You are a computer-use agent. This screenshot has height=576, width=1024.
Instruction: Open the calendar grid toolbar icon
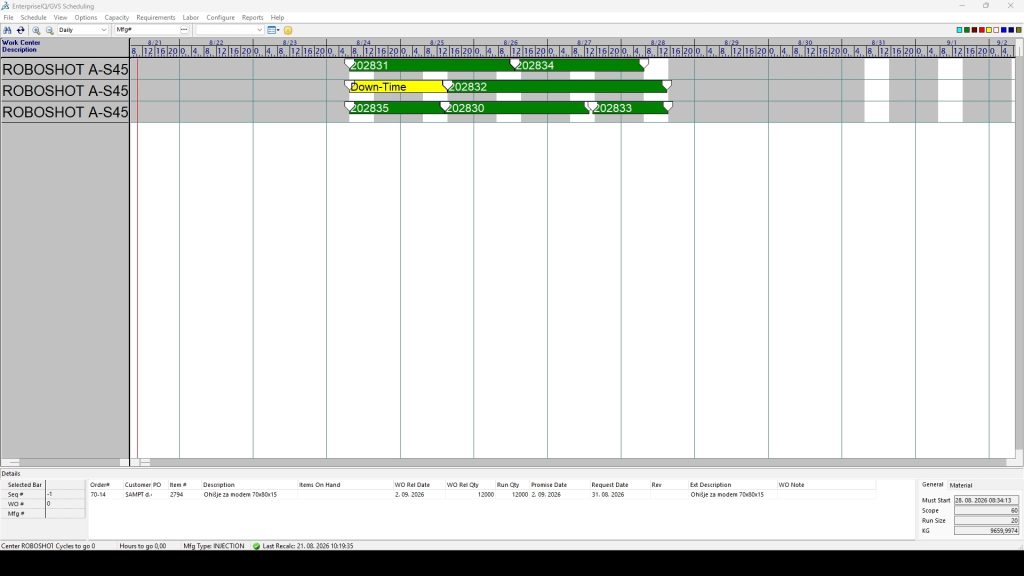271,30
